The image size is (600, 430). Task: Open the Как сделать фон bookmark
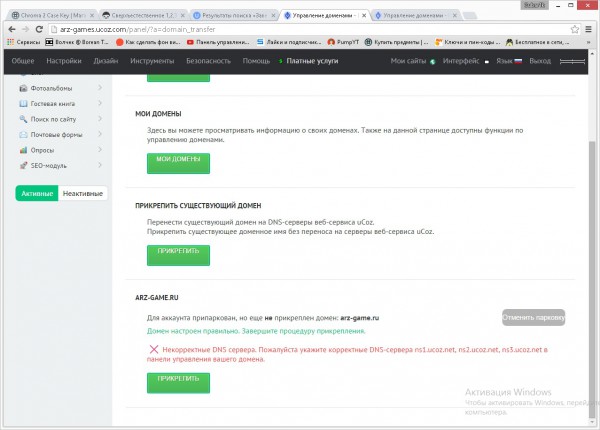click(x=148, y=42)
